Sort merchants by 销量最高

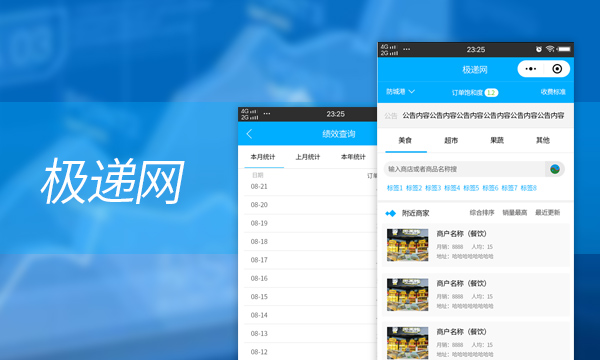click(515, 213)
